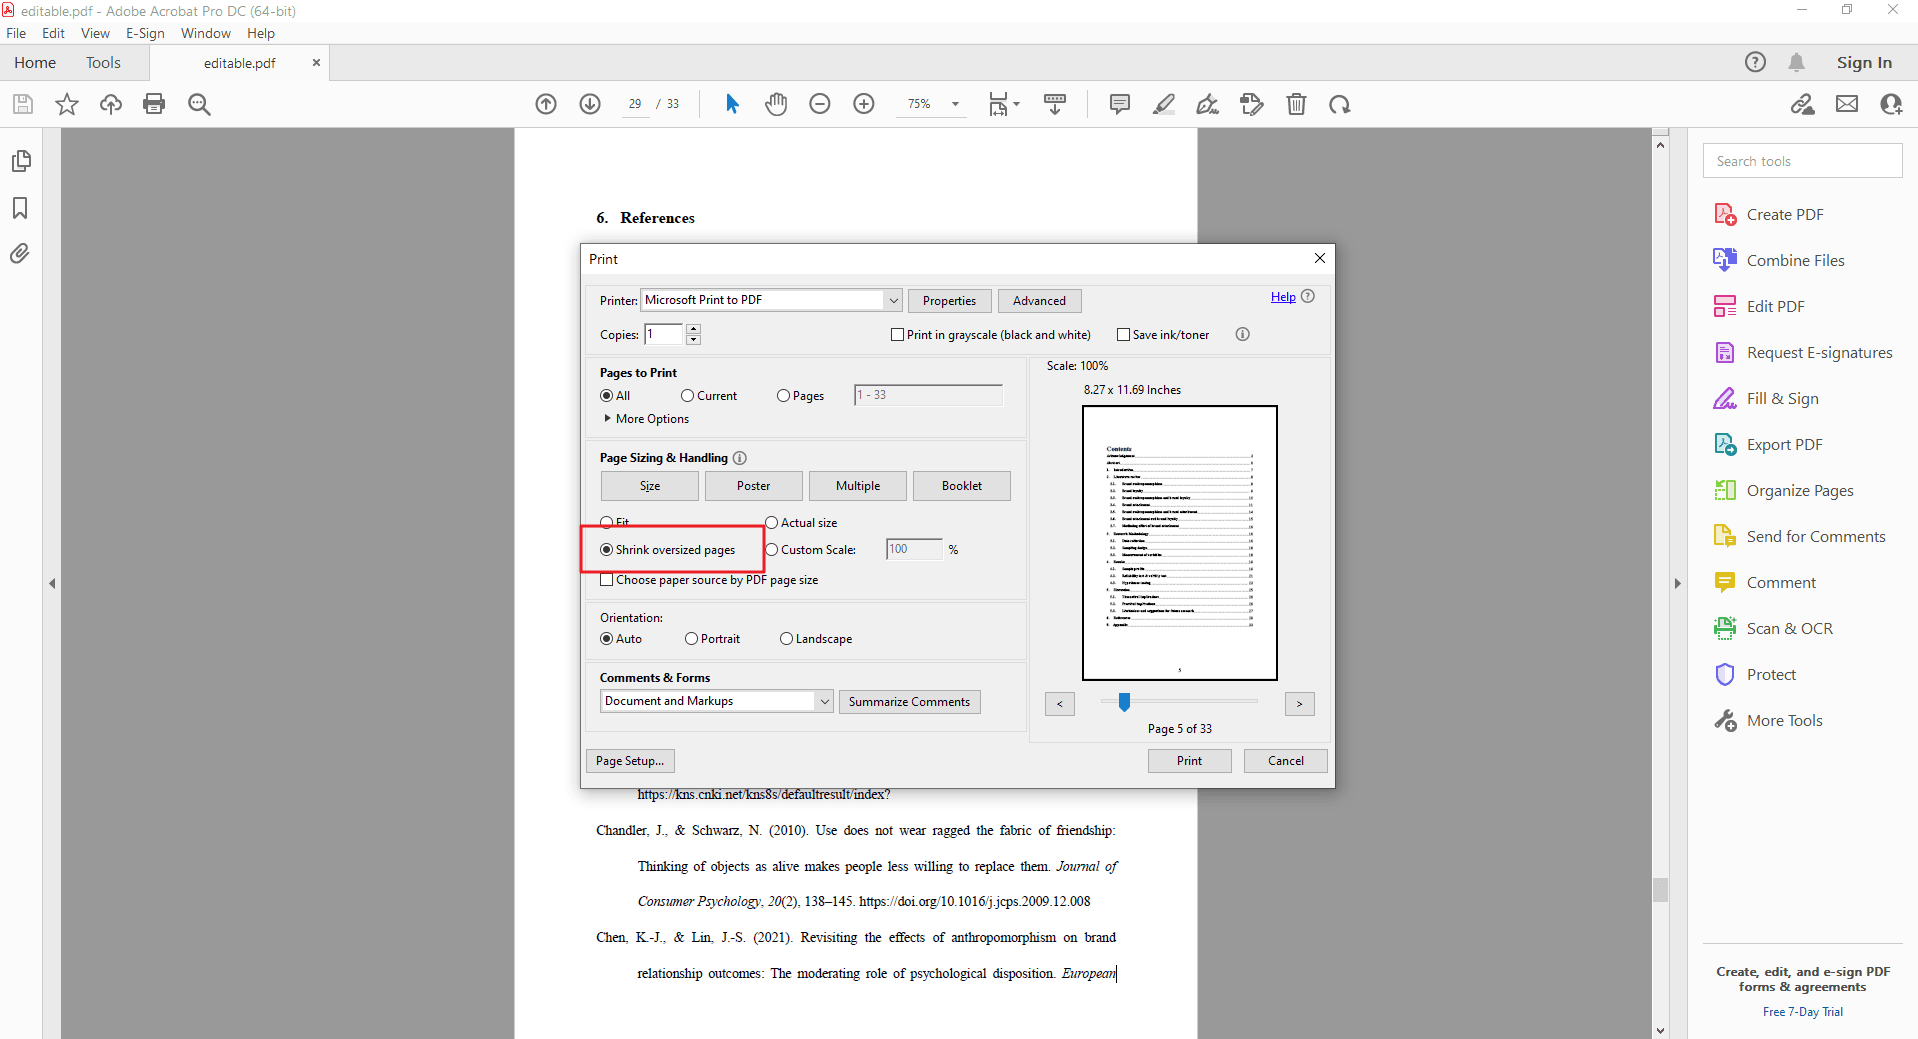Show next preview page arrow
This screenshot has height=1039, width=1918.
pos(1300,704)
